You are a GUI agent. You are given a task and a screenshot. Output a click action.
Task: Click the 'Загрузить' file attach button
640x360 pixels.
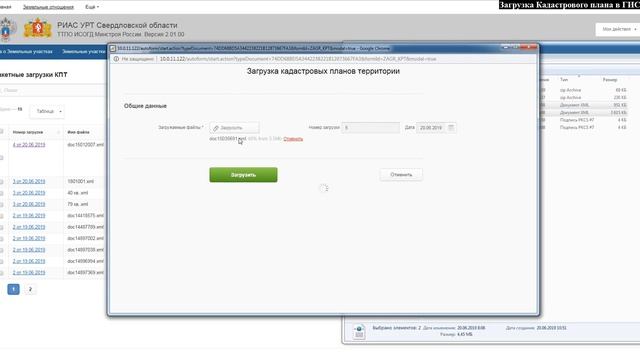click(x=234, y=128)
